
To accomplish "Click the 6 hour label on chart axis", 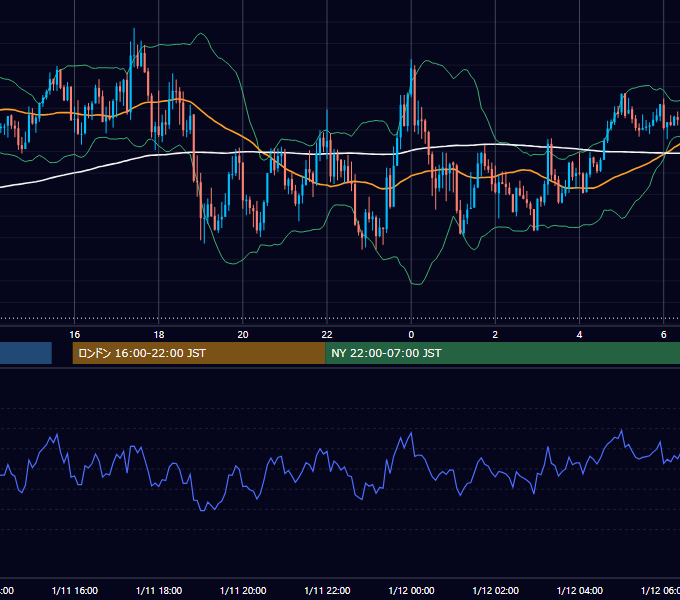I will coord(664,335).
